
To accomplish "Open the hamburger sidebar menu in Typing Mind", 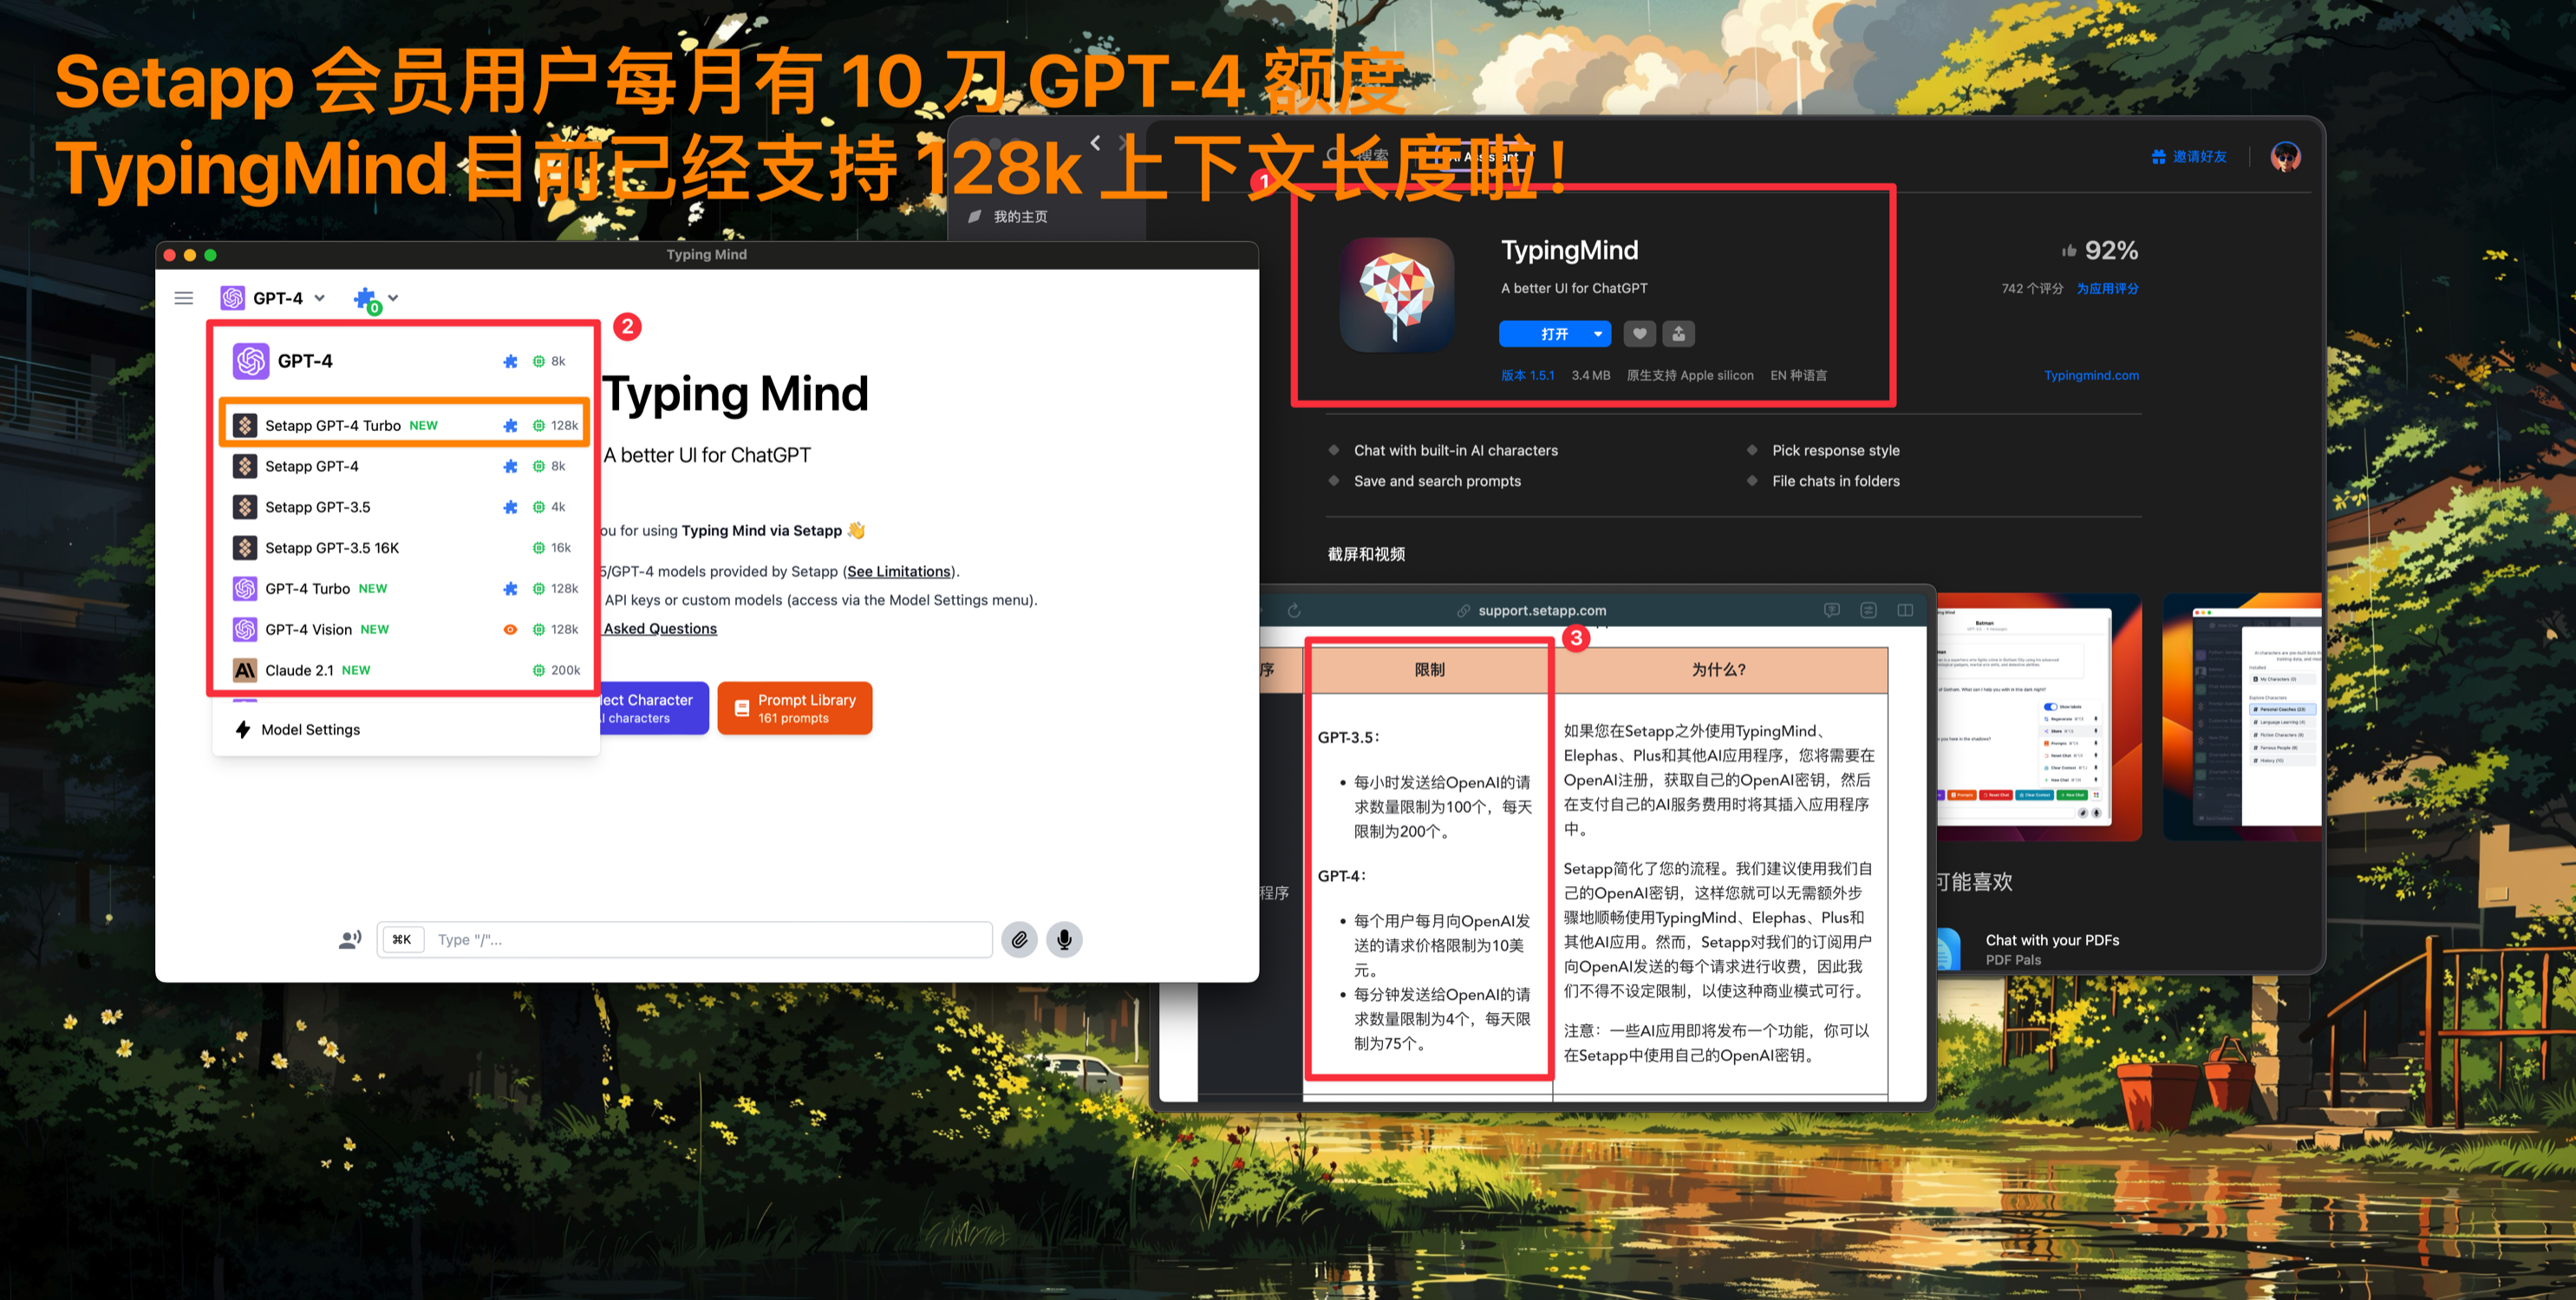I will 184,298.
